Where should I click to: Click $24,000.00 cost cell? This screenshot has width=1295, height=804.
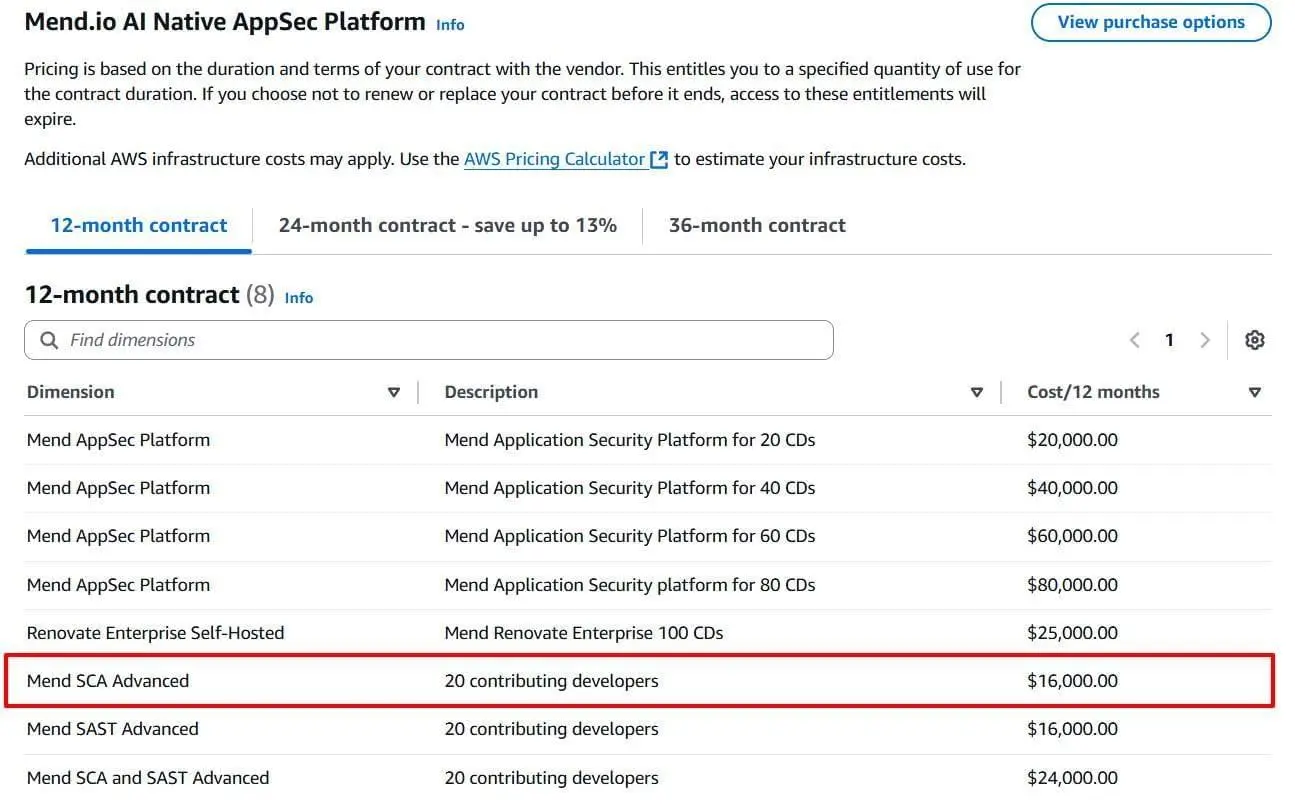pyautogui.click(x=1072, y=778)
